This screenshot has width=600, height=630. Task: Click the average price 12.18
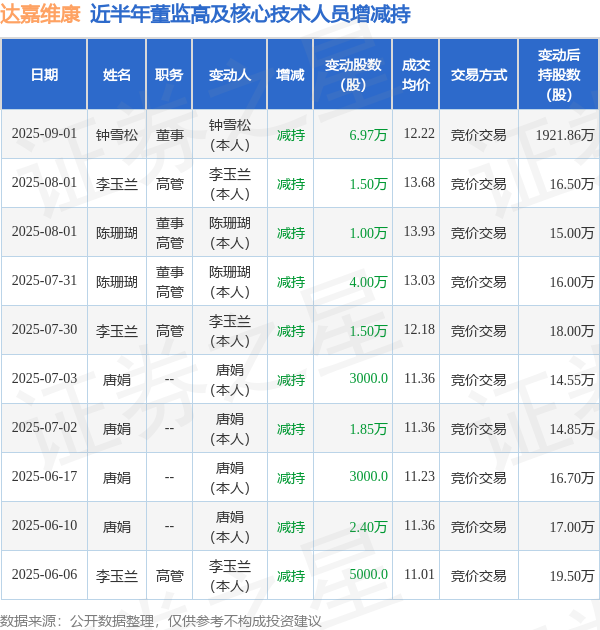point(419,329)
